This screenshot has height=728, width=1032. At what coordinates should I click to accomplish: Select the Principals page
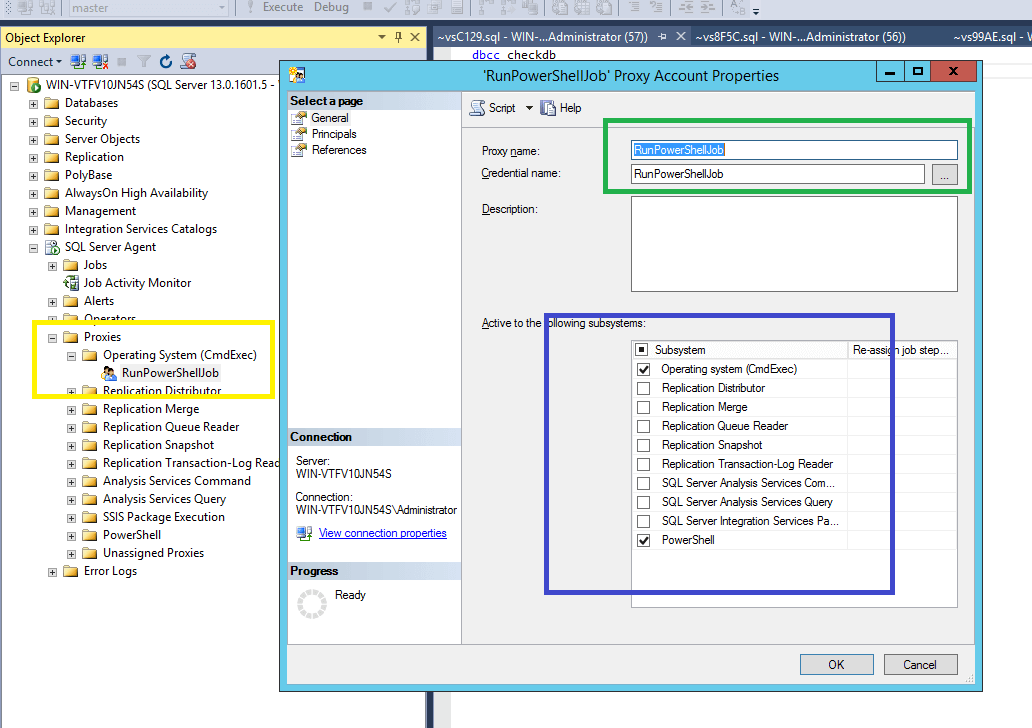pyautogui.click(x=334, y=134)
